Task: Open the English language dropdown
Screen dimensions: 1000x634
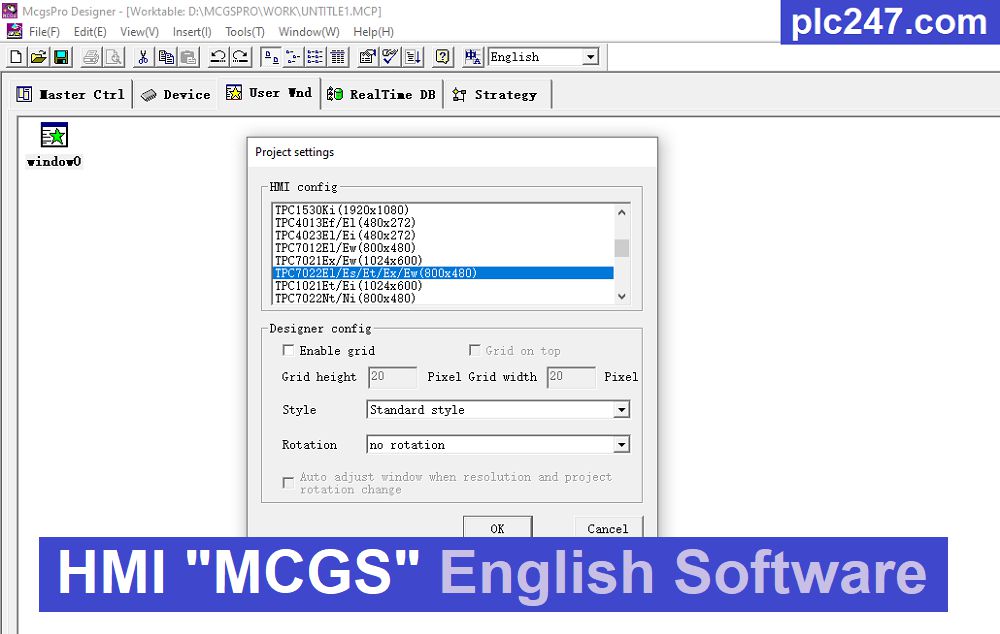Action: click(x=591, y=57)
